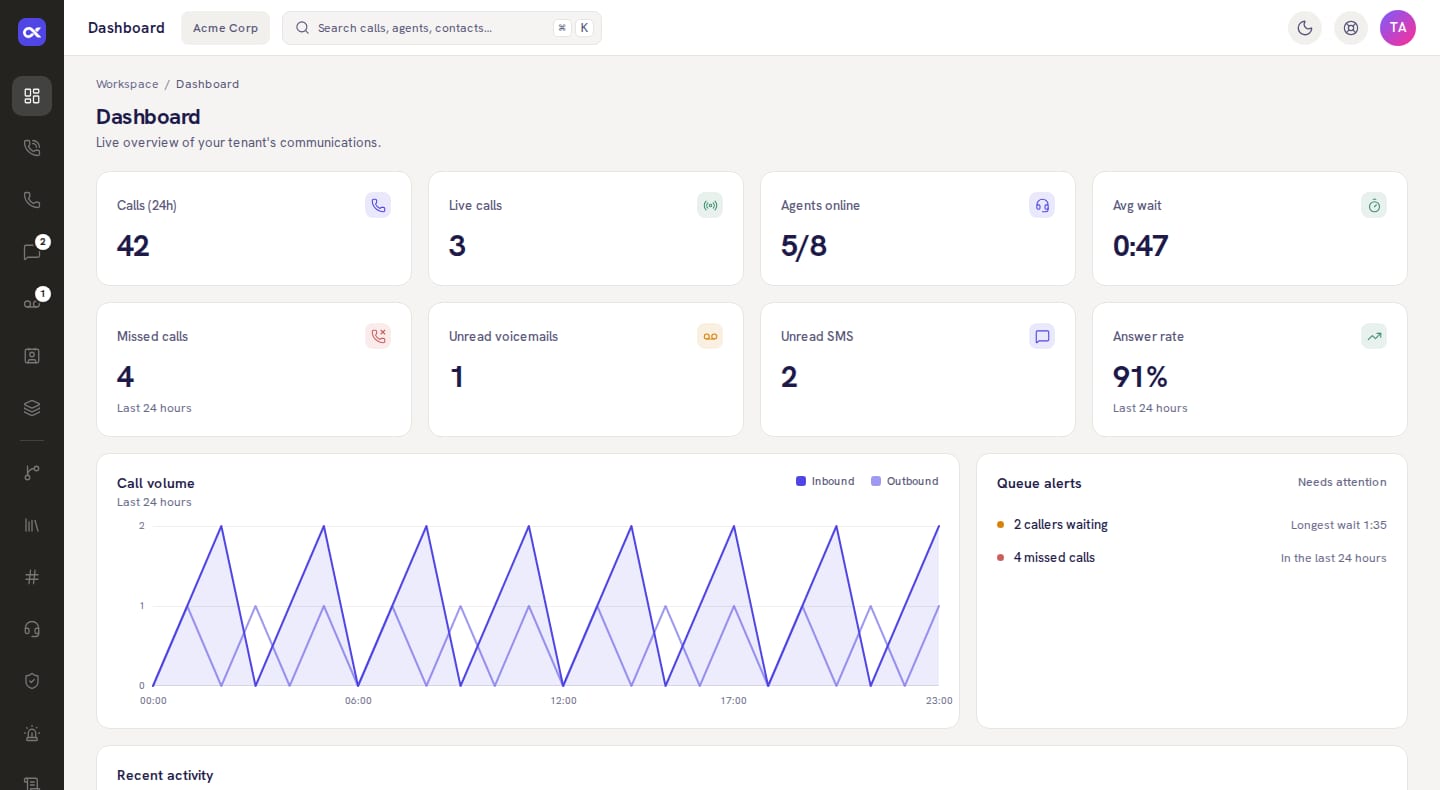Focus the search calls, agents, contacts field

442,28
